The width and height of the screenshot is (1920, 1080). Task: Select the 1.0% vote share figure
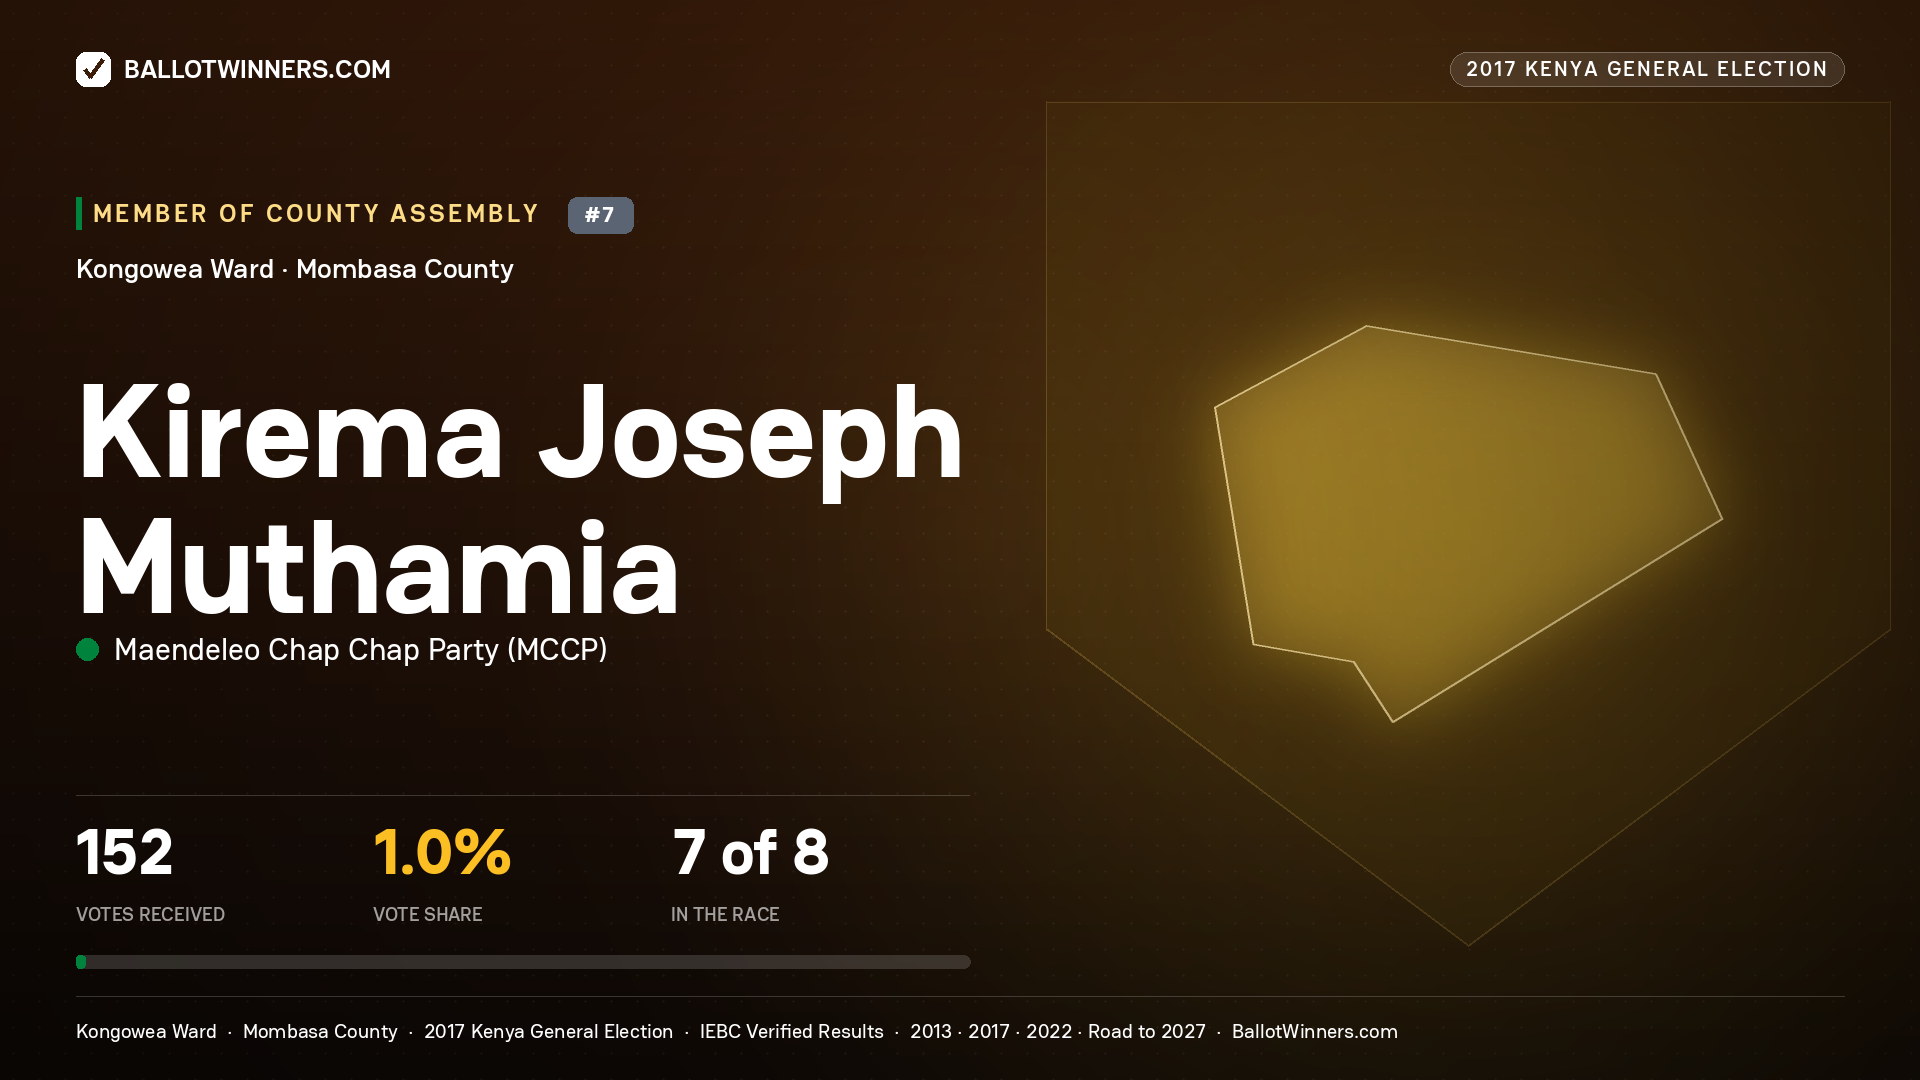click(442, 853)
